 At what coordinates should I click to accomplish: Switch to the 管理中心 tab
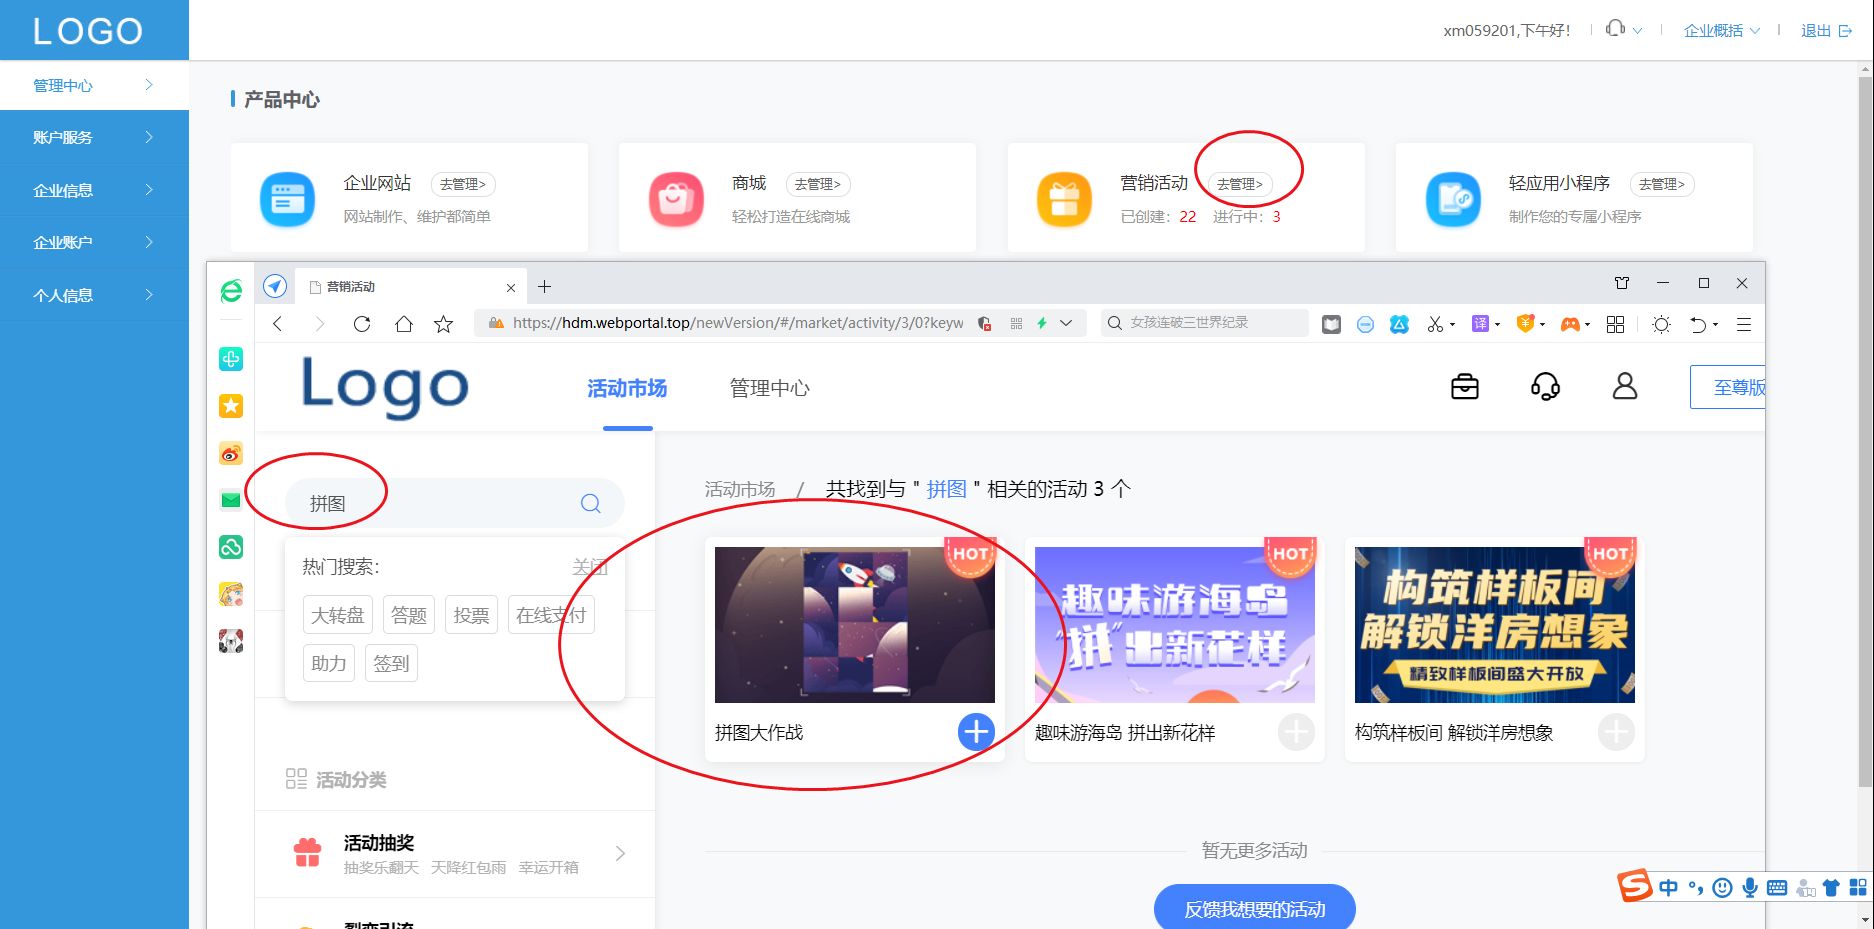pos(769,389)
